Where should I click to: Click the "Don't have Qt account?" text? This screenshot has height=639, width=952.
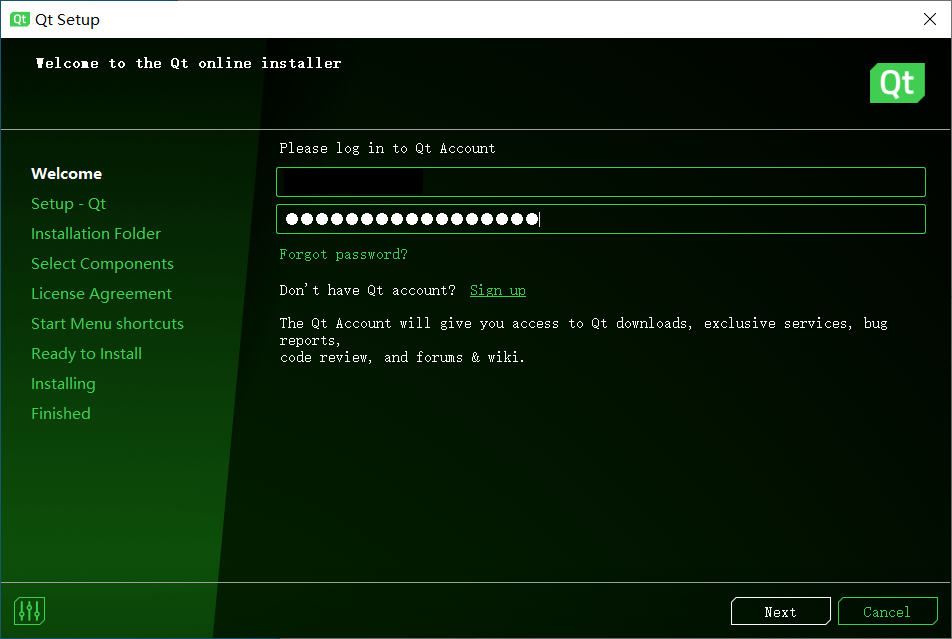pyautogui.click(x=367, y=290)
